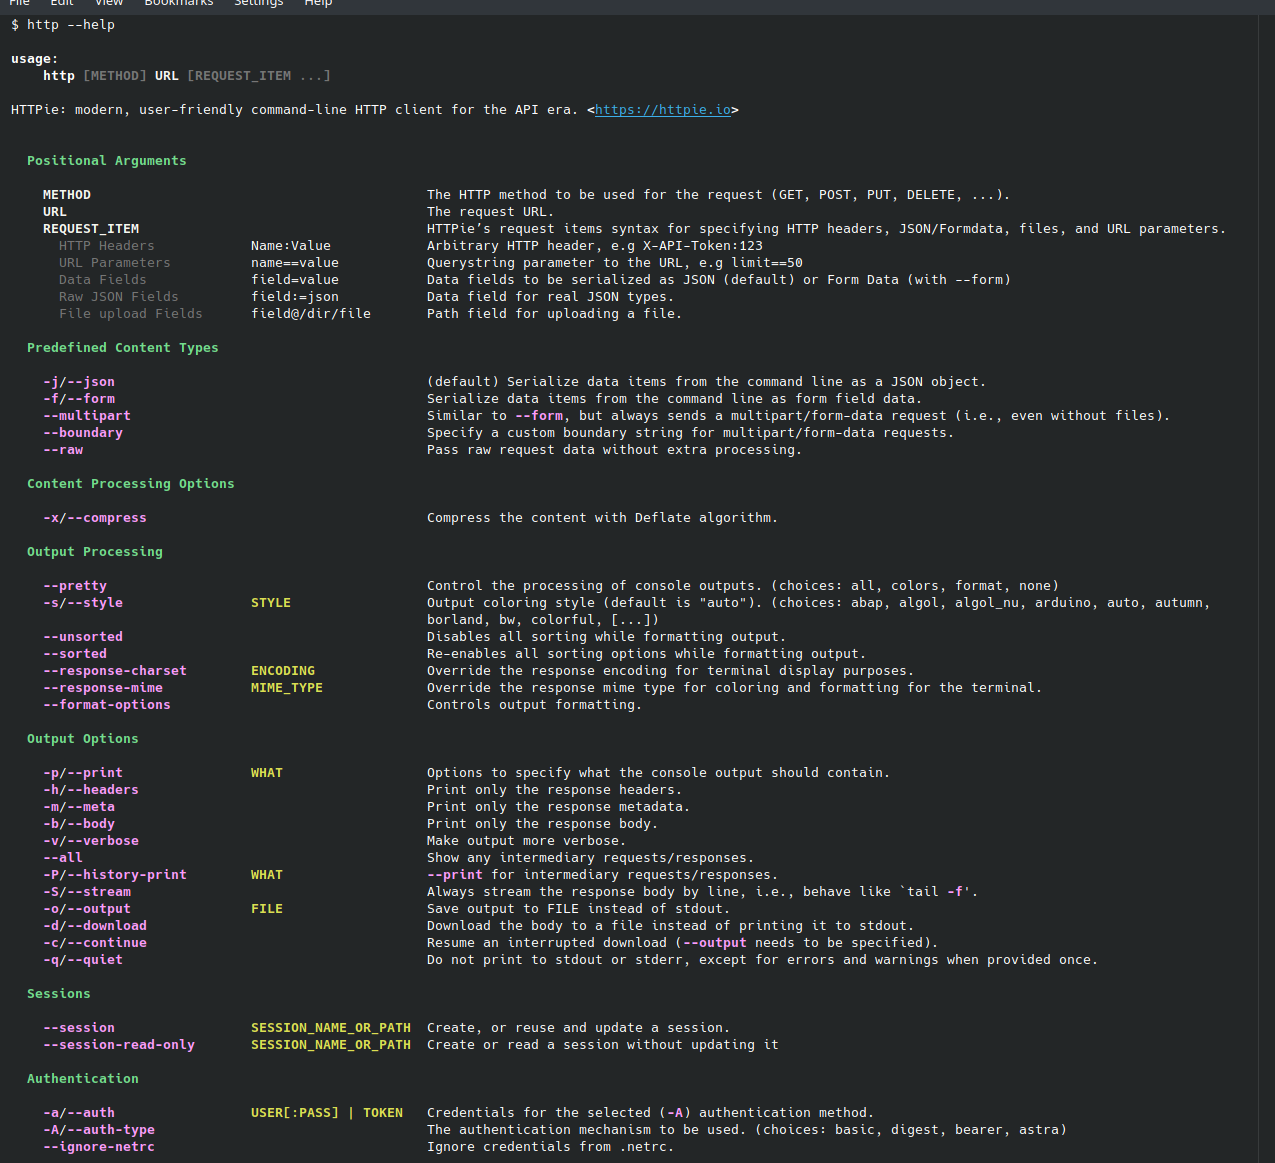Click the '--format-options' option
This screenshot has height=1163, width=1275.
coord(107,705)
